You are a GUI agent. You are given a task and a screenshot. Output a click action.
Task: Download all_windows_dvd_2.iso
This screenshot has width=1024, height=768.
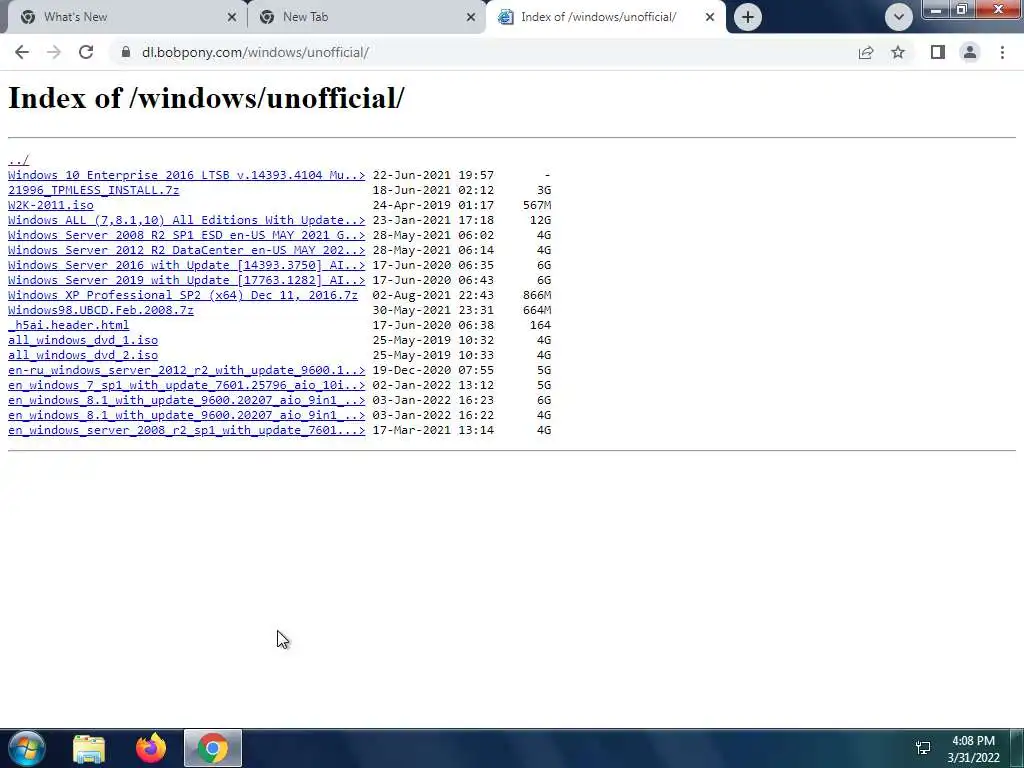83,355
